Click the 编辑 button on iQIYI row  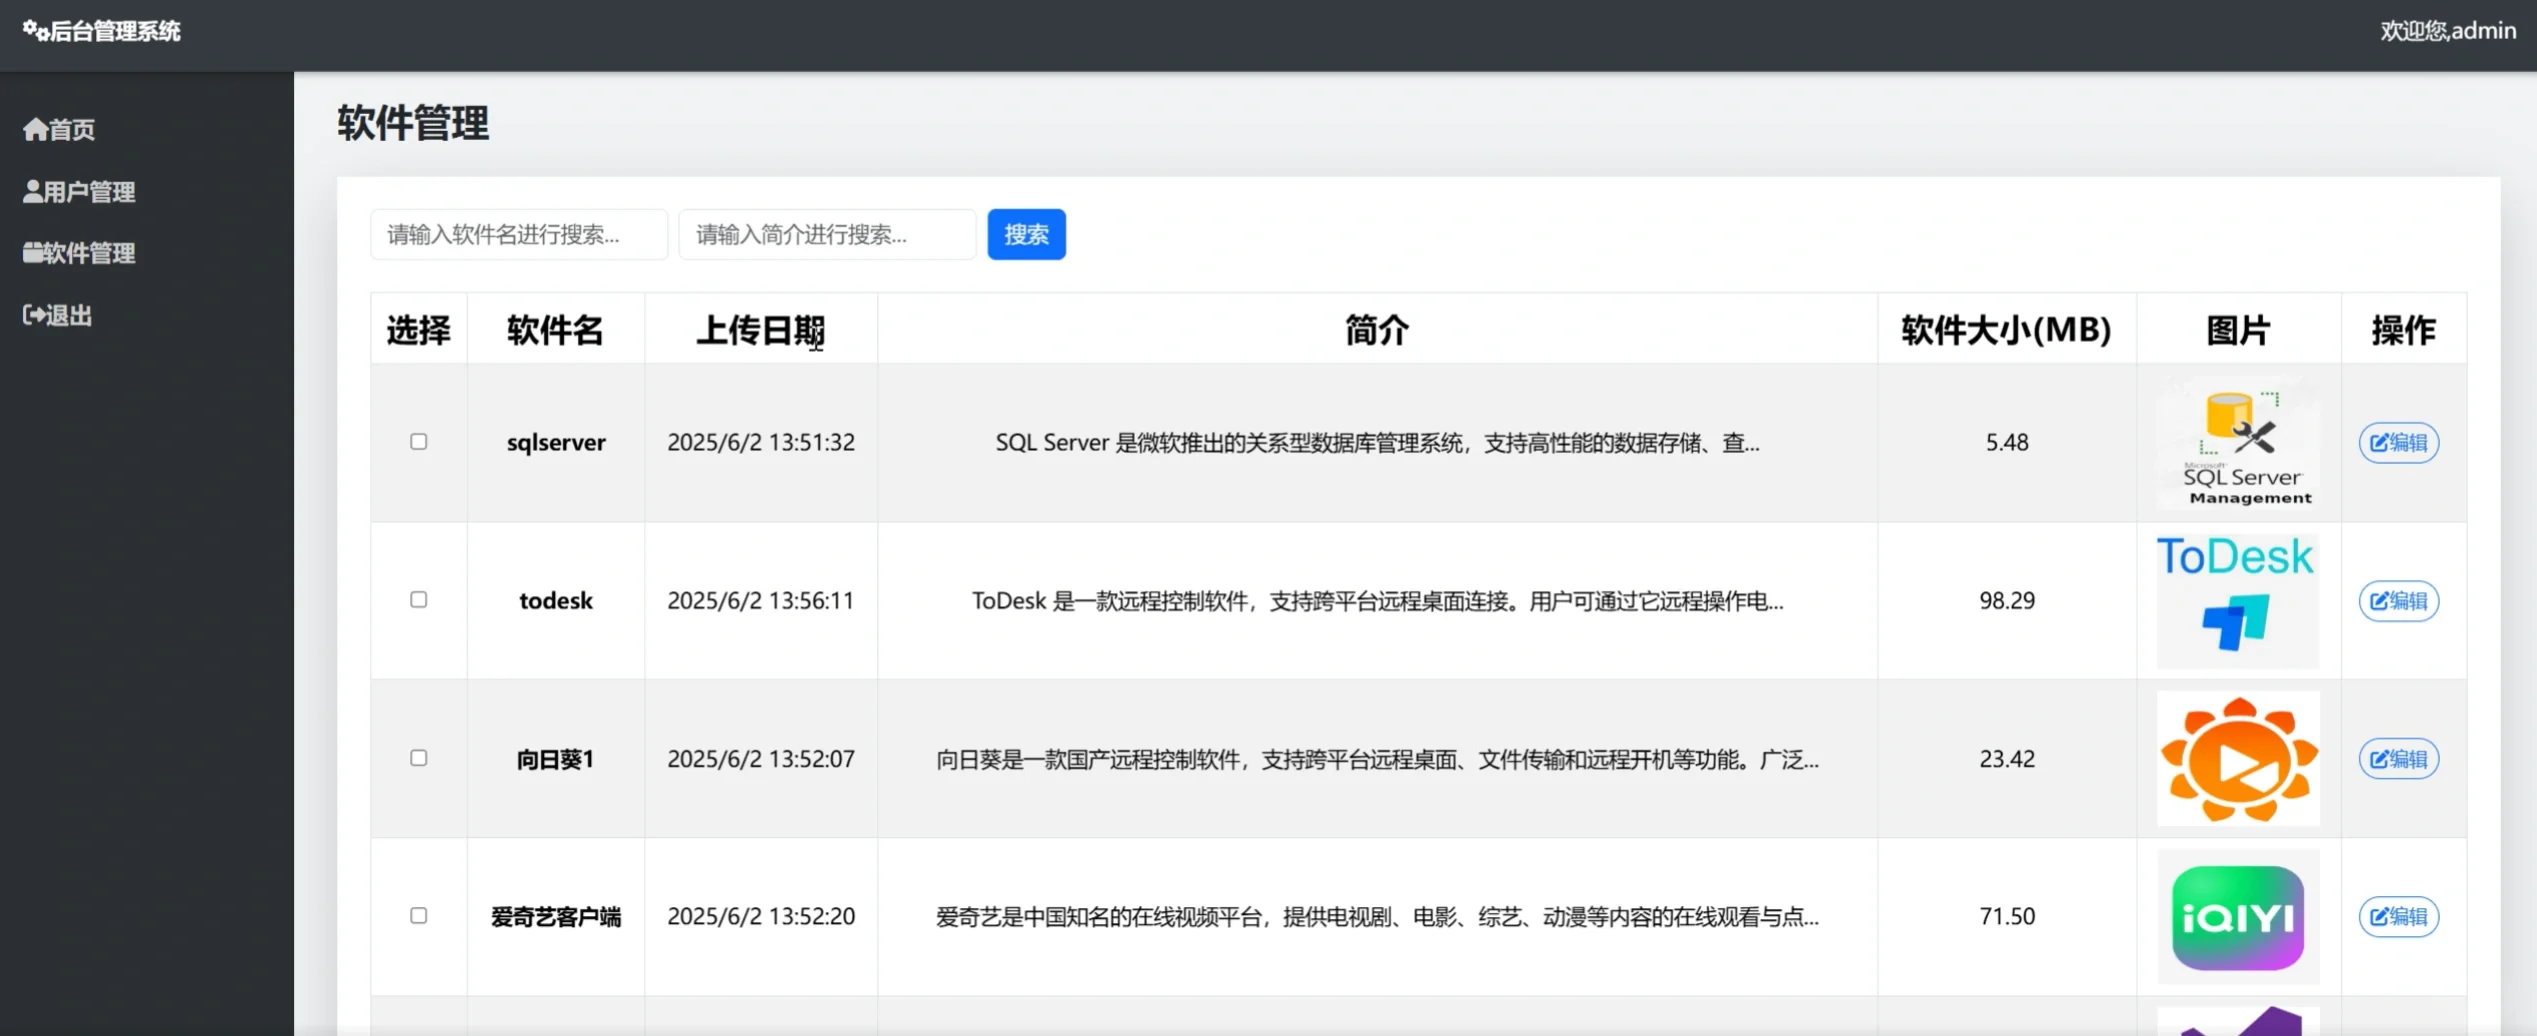pos(2398,915)
